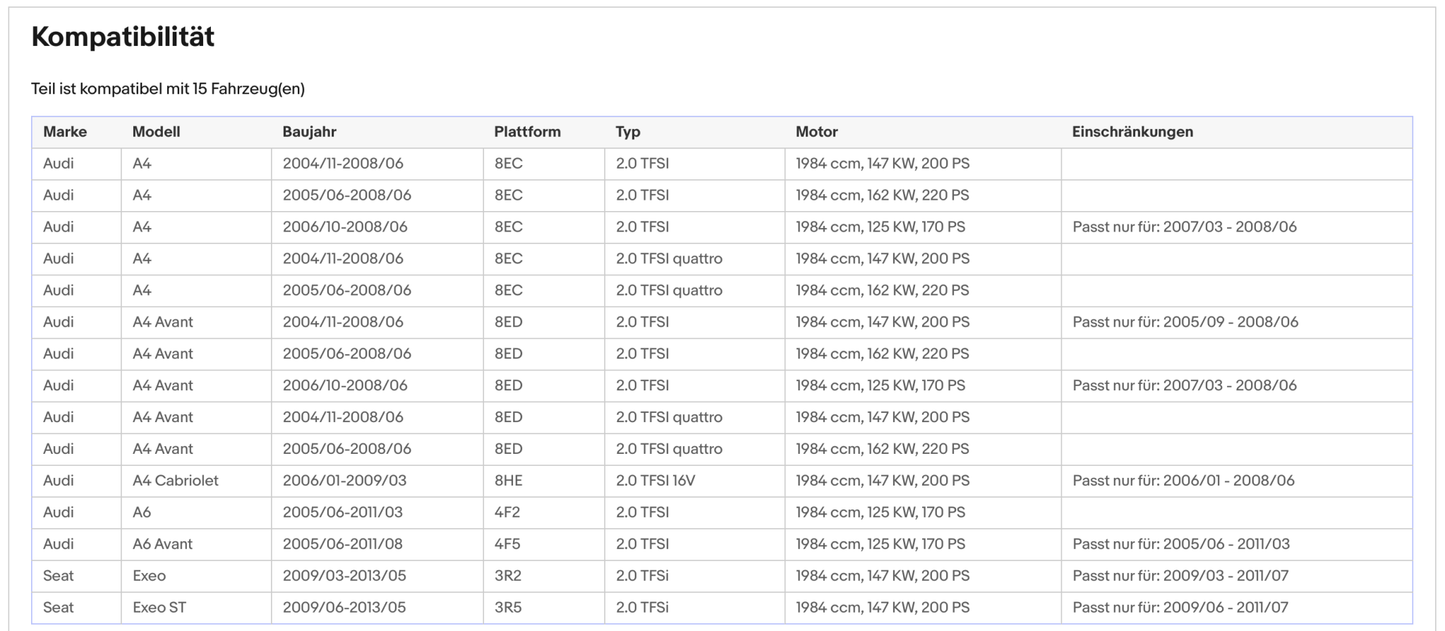Viewport: 1445px width, 631px height.
Task: Click the 3R2 platform cell
Action: 508,576
